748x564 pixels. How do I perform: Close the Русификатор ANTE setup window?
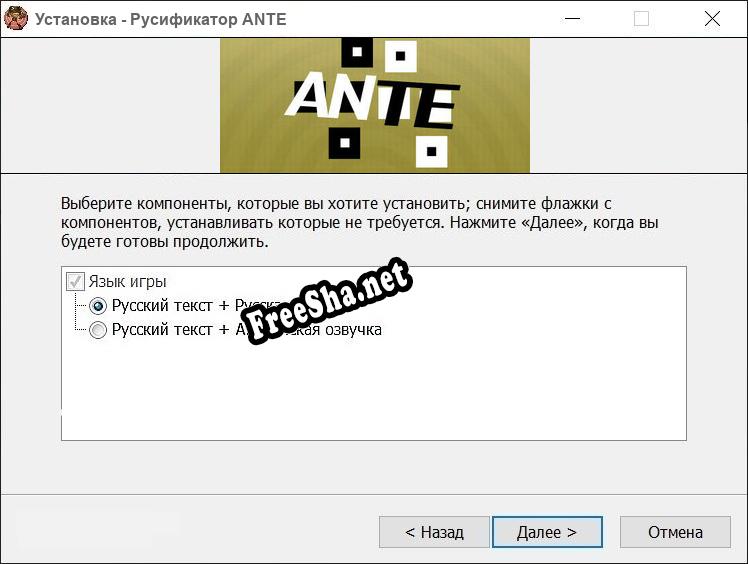pyautogui.click(x=712, y=18)
